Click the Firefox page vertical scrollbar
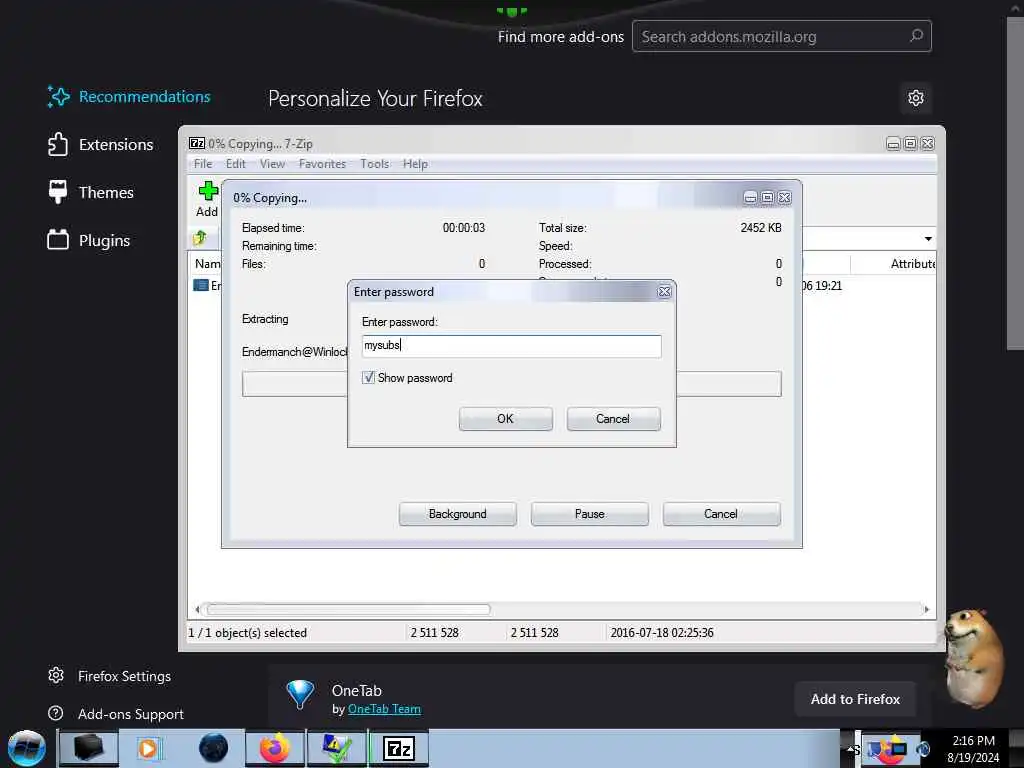 [1015, 183]
